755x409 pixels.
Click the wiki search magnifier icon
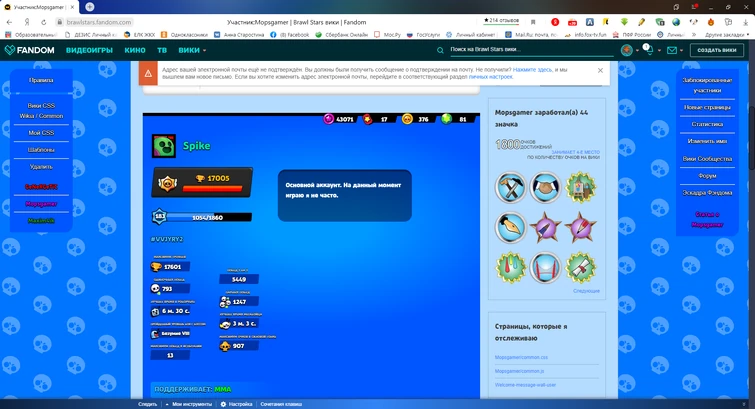pyautogui.click(x=440, y=50)
